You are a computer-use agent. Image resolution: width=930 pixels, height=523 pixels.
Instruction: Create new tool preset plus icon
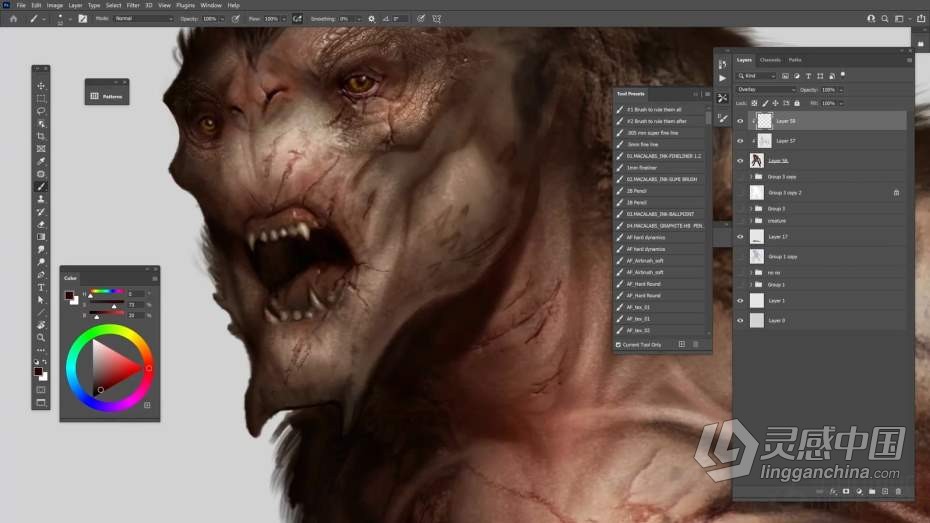point(681,344)
